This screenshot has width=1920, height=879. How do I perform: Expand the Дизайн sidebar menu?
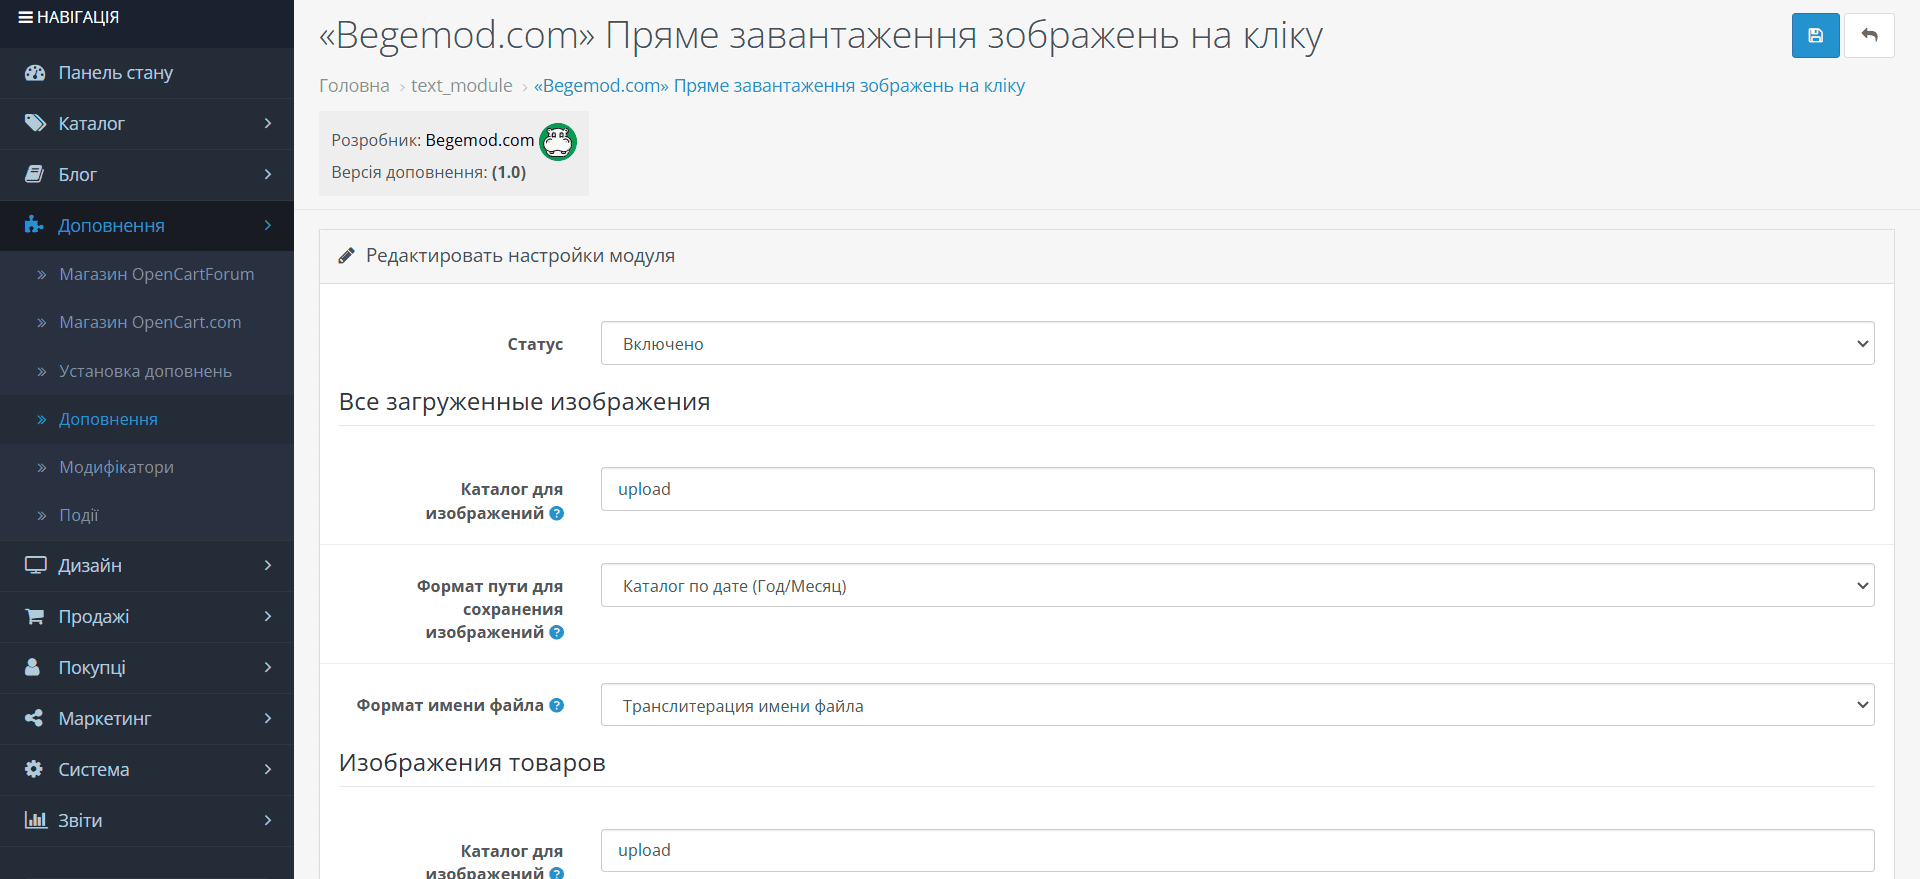(147, 566)
